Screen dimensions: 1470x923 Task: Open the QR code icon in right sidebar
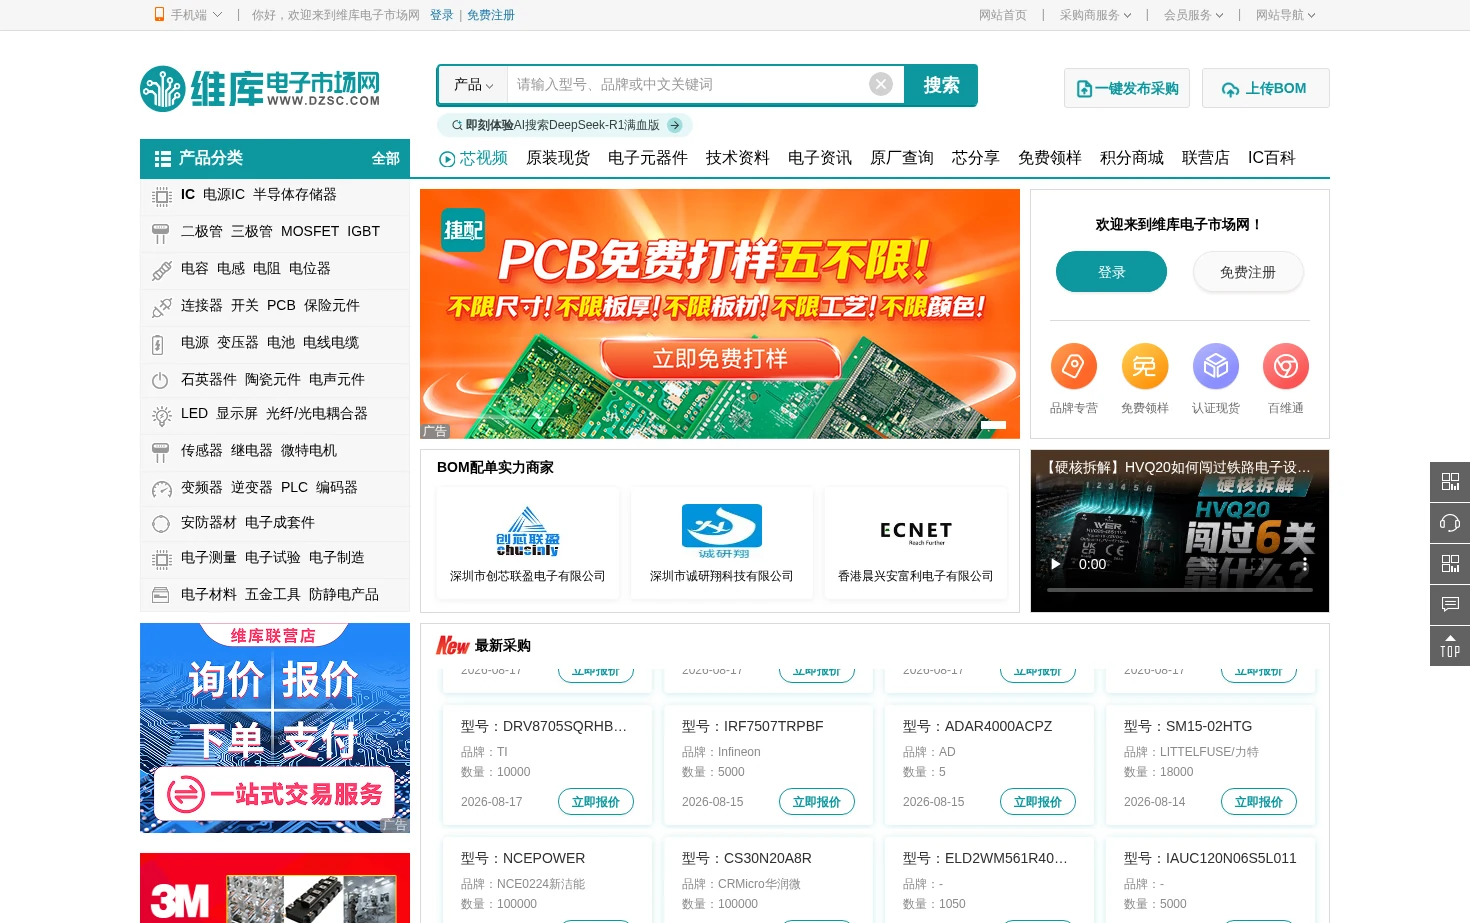coord(1450,481)
